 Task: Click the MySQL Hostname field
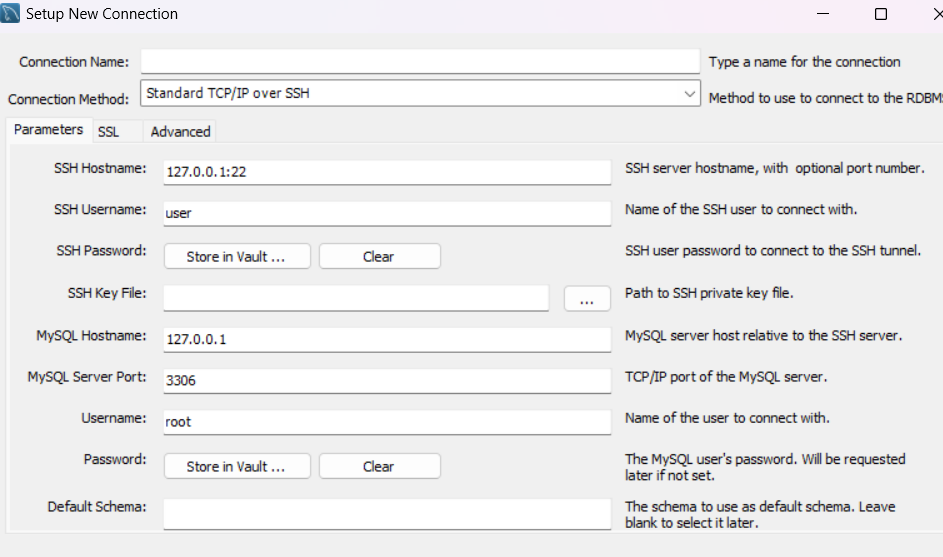tap(387, 339)
